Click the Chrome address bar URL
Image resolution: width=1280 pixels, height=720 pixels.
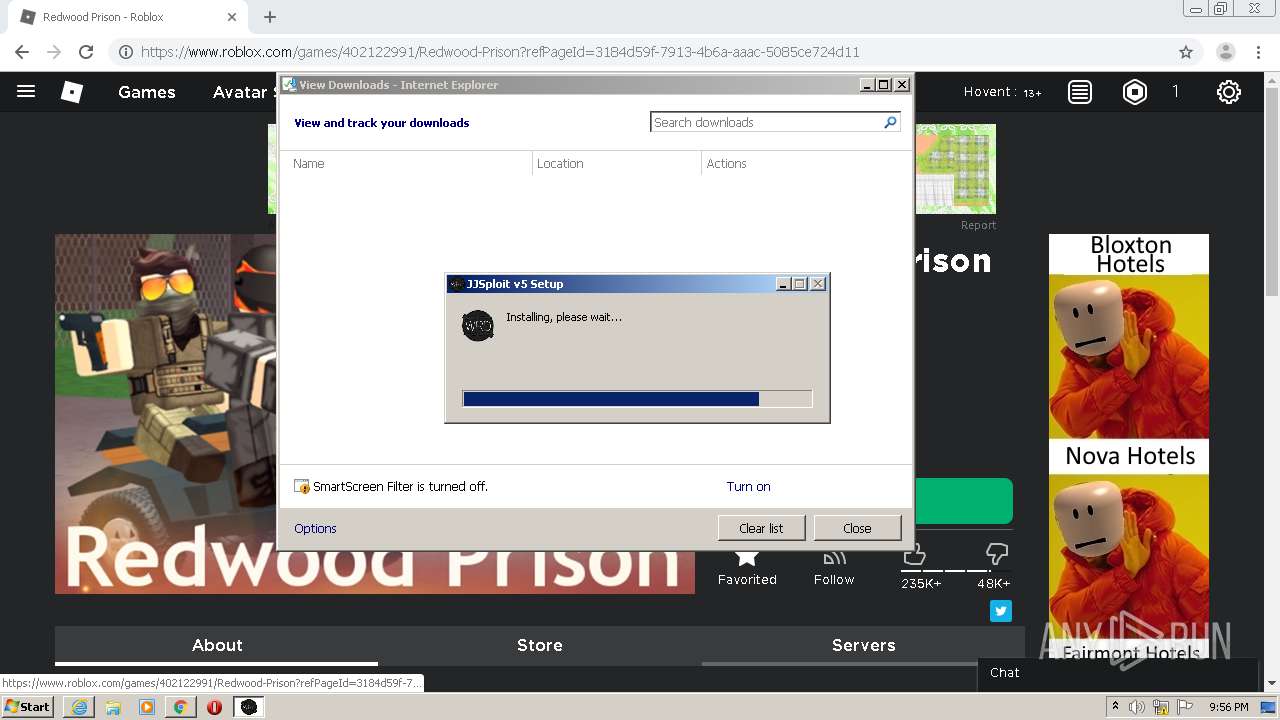pos(500,52)
